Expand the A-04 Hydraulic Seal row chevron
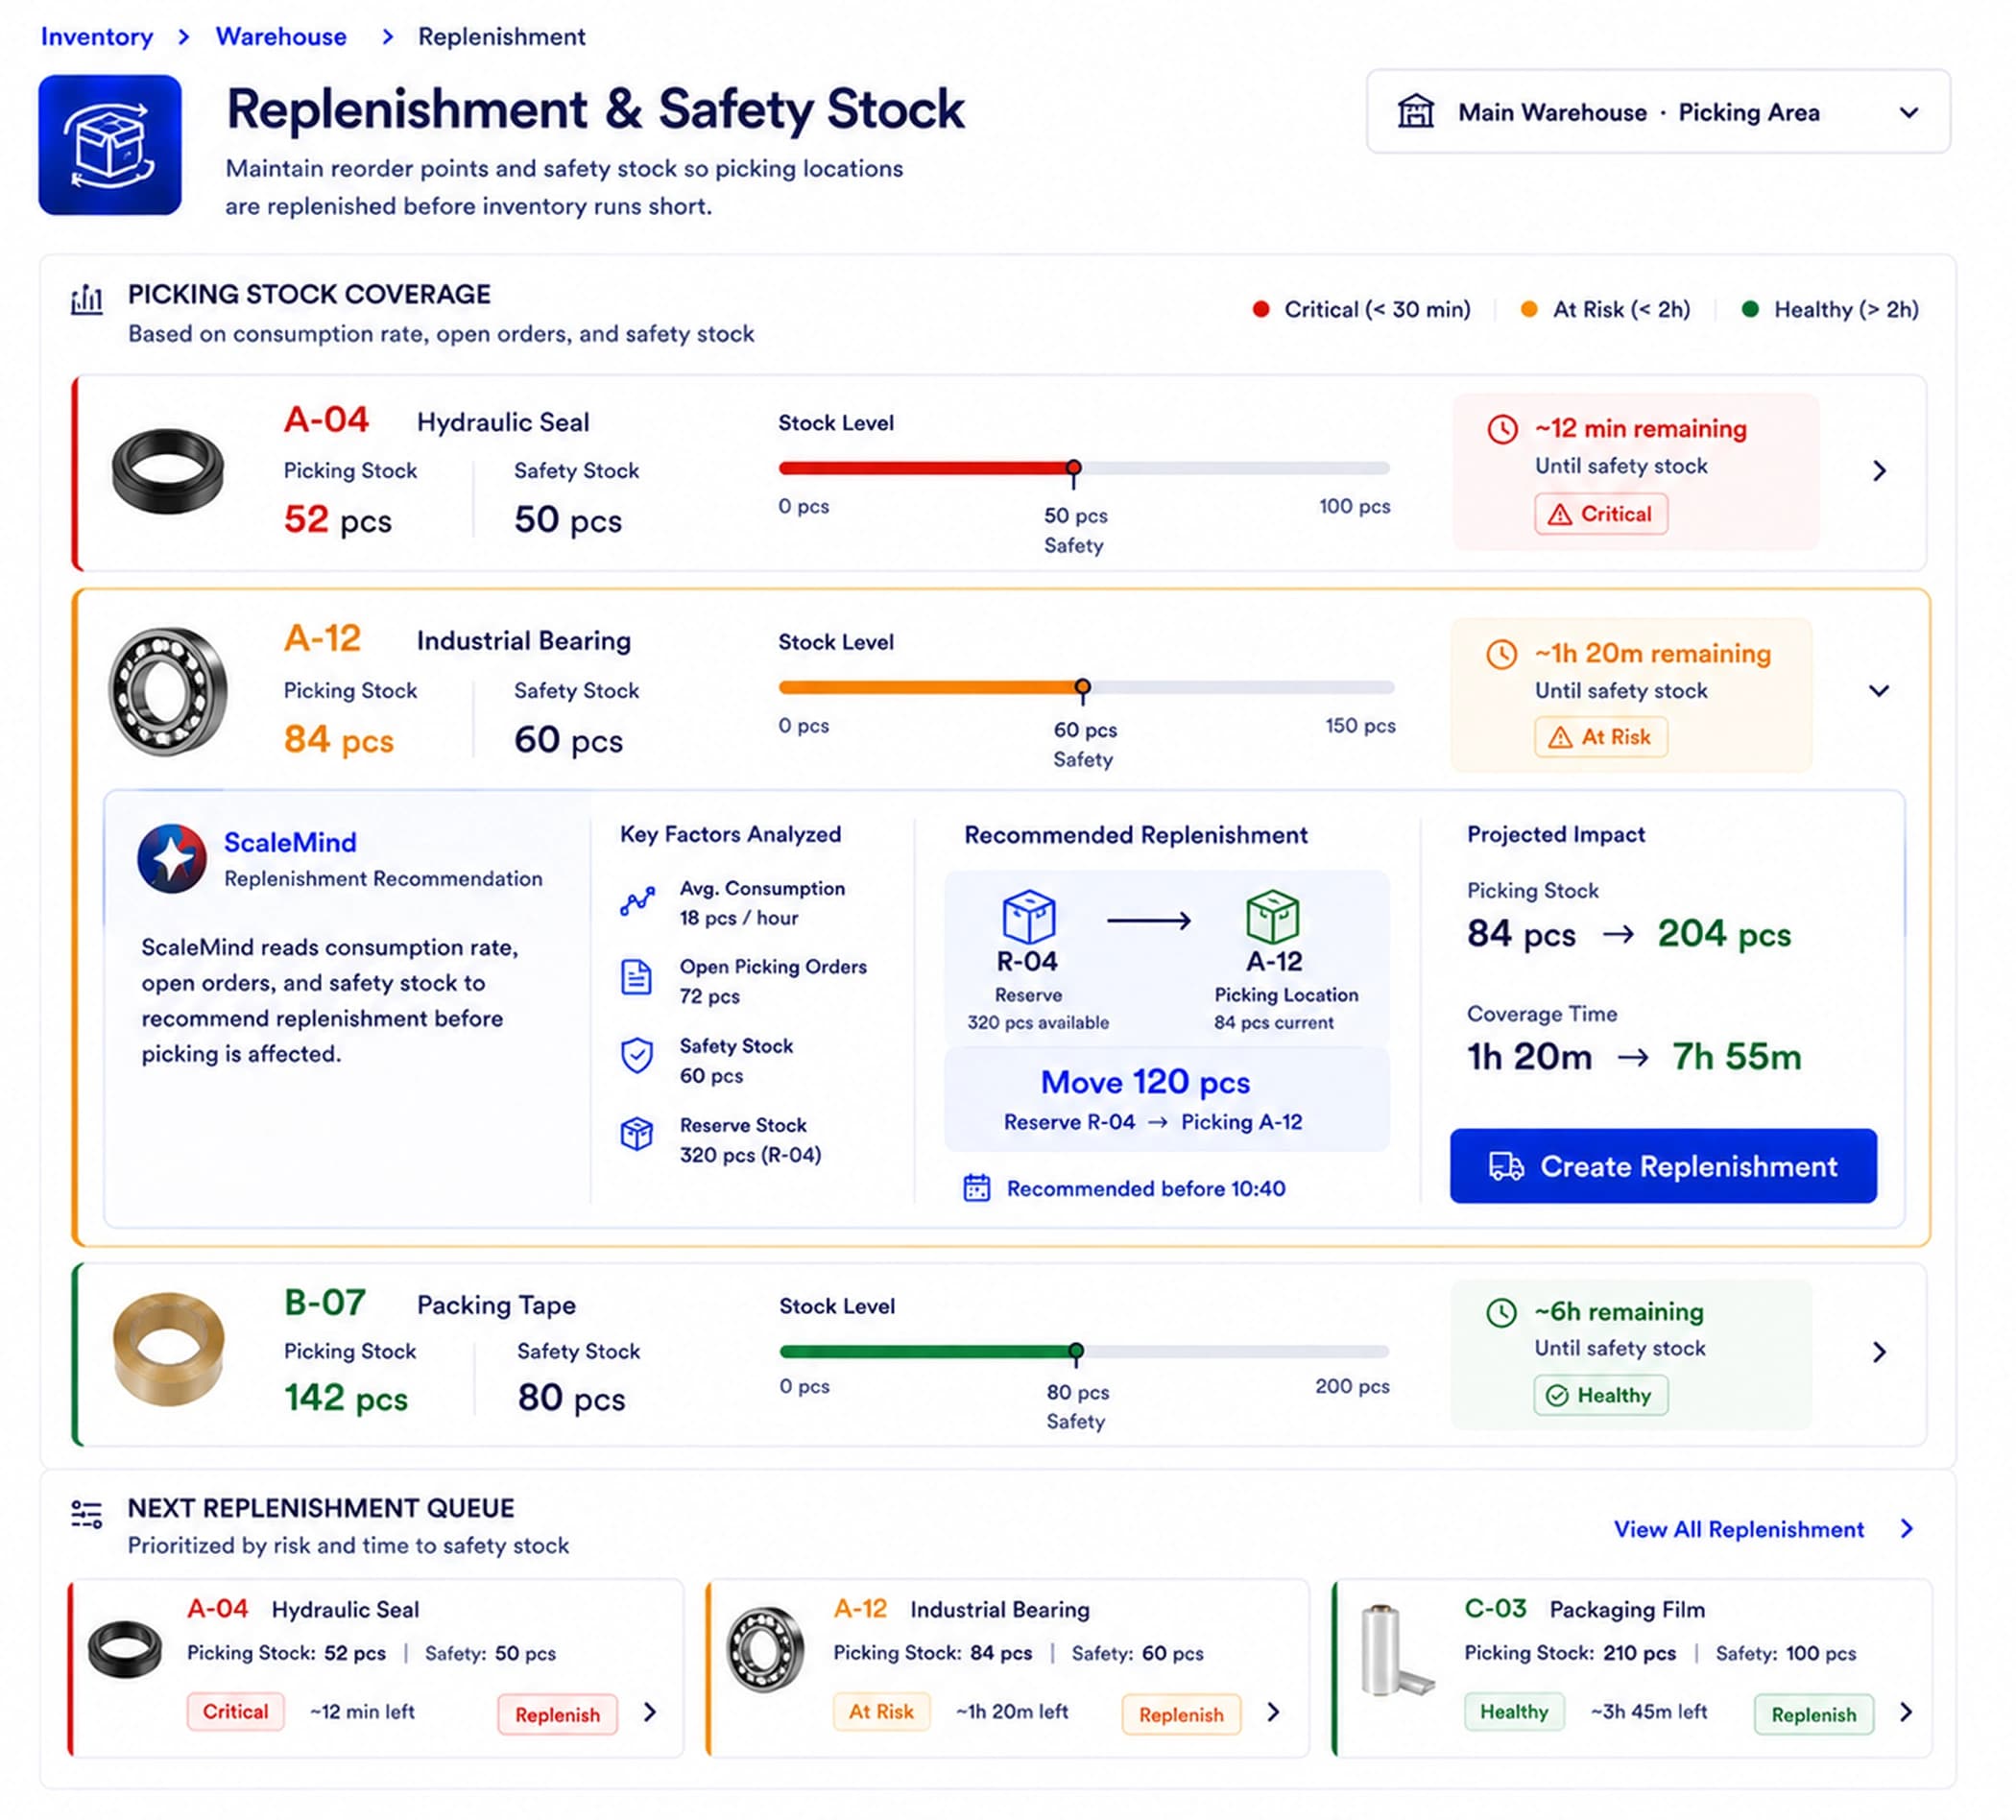Image resolution: width=2016 pixels, height=1820 pixels. click(1879, 471)
